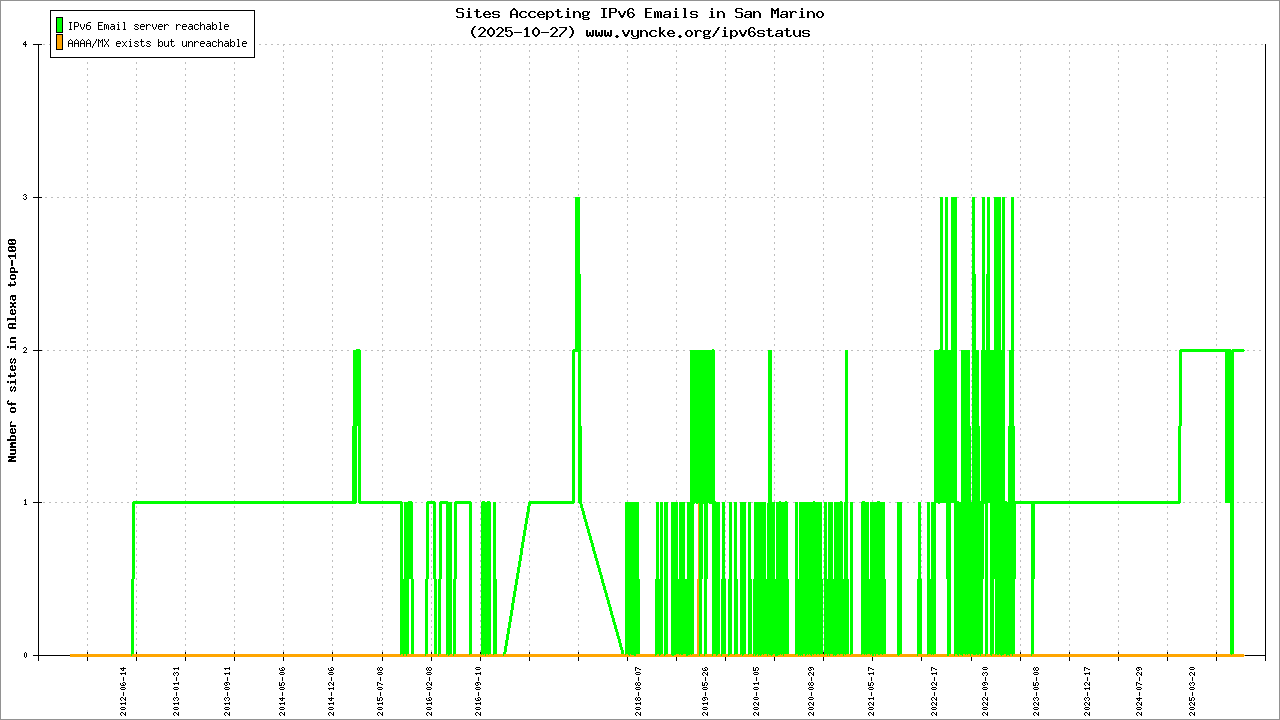Select the 'IPv6 Email server reachable' legend label
Viewport: 1280px width, 720px height.
(x=148, y=26)
